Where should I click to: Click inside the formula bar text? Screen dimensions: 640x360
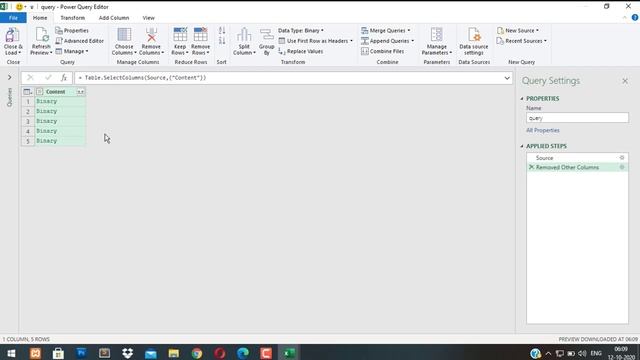(x=145, y=78)
